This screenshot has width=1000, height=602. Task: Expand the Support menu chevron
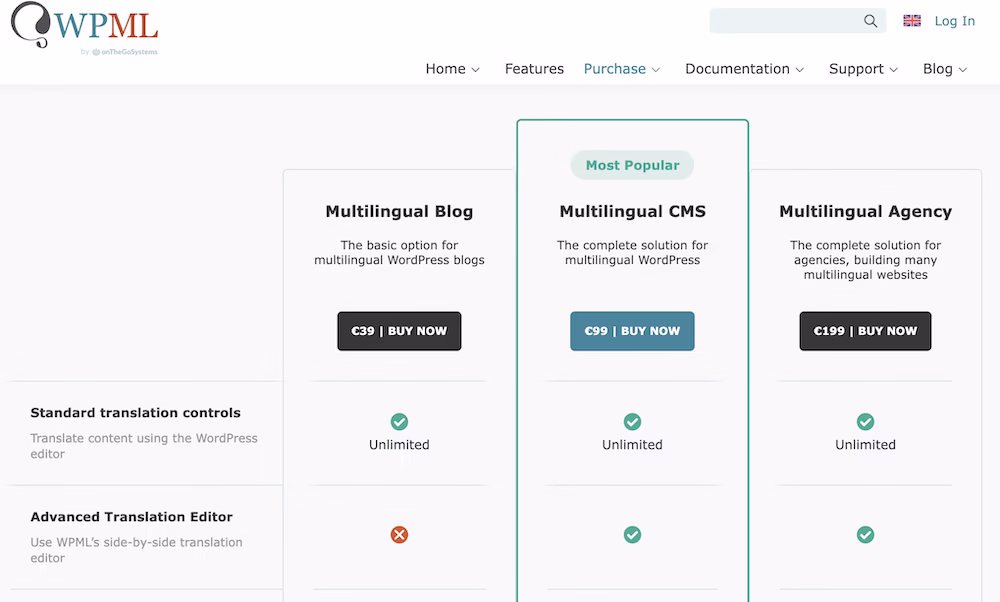coord(893,70)
